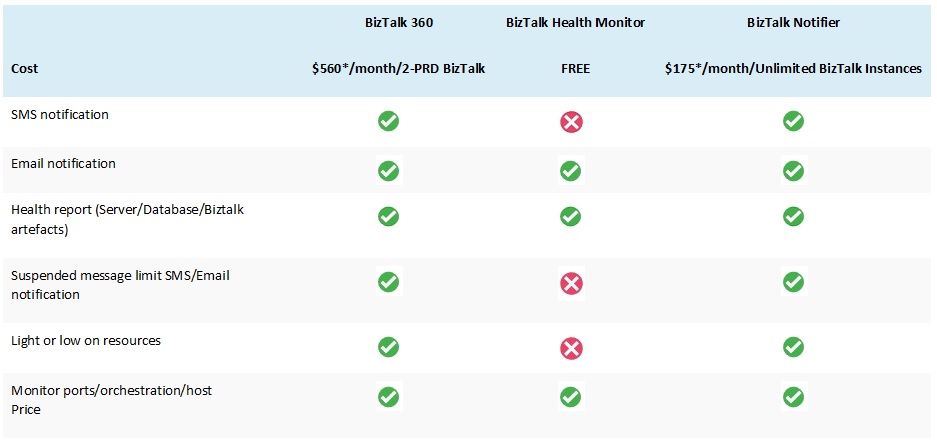The width and height of the screenshot is (937, 445).
Task: Select the BizTalk 360 column header
Action: point(398,19)
